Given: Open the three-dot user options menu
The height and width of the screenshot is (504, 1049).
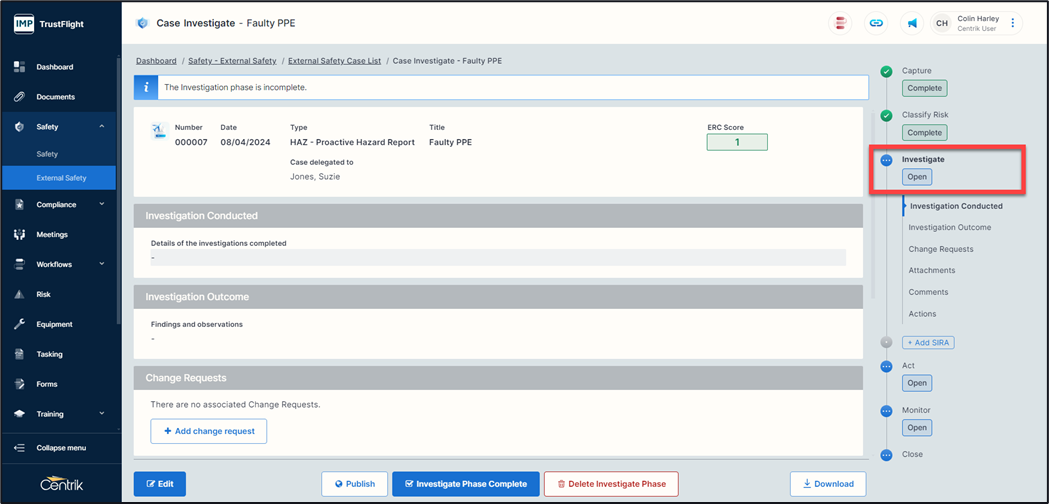Looking at the screenshot, I should pyautogui.click(x=1013, y=23).
